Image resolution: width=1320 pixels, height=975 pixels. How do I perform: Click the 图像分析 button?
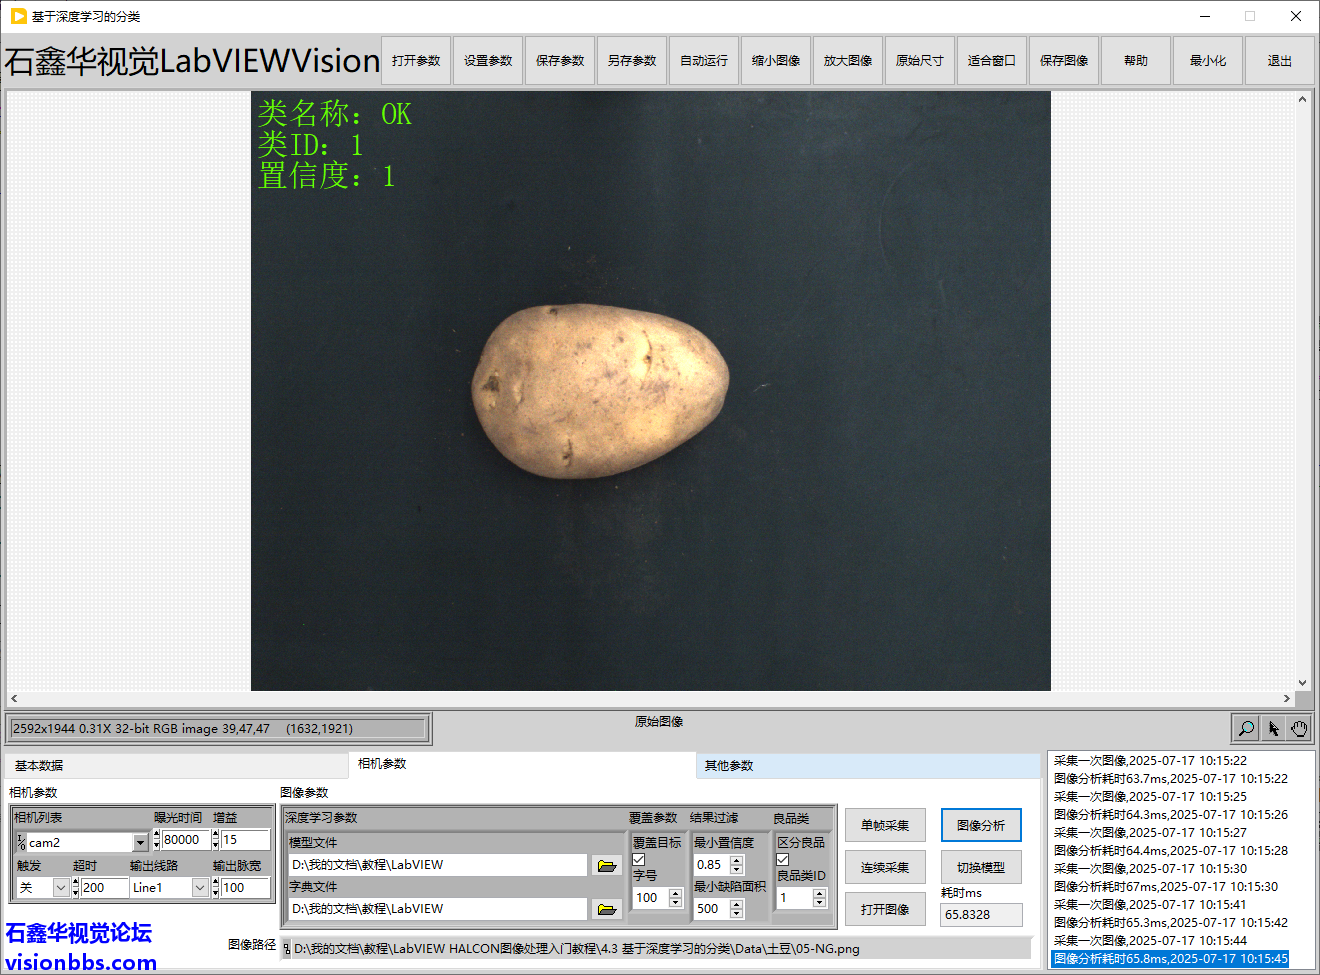pyautogui.click(x=981, y=825)
